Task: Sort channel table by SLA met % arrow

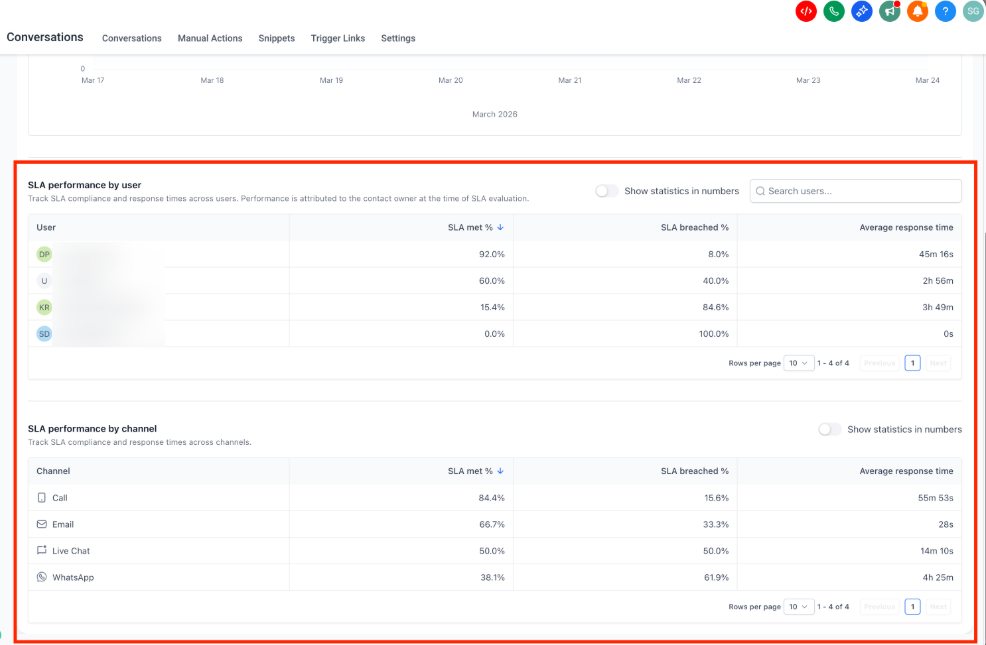Action: pos(501,471)
